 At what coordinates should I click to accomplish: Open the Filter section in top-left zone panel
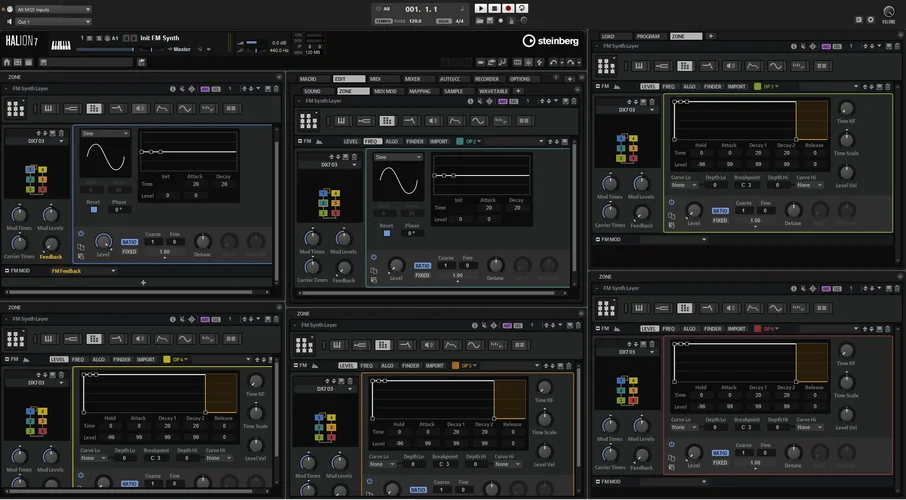point(117,108)
